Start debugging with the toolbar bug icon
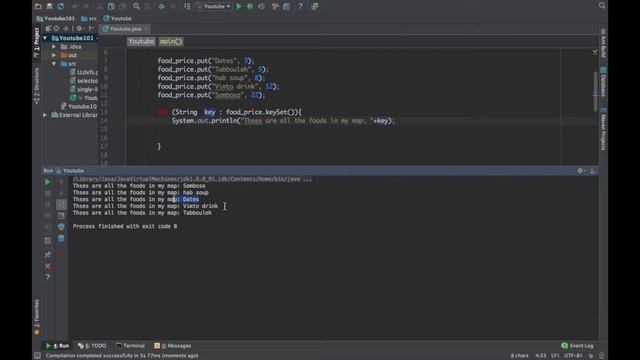Screen dimensions: 640x360 click(250, 6)
